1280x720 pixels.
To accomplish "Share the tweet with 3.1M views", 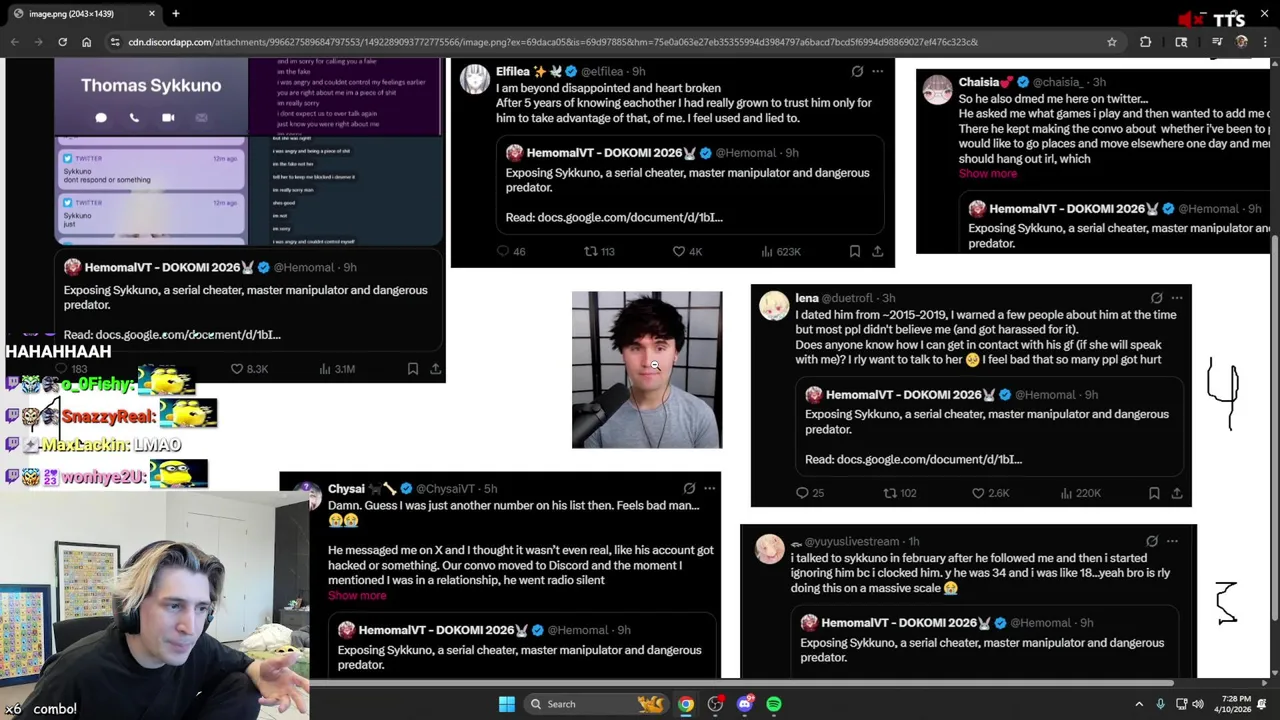I will pos(435,369).
